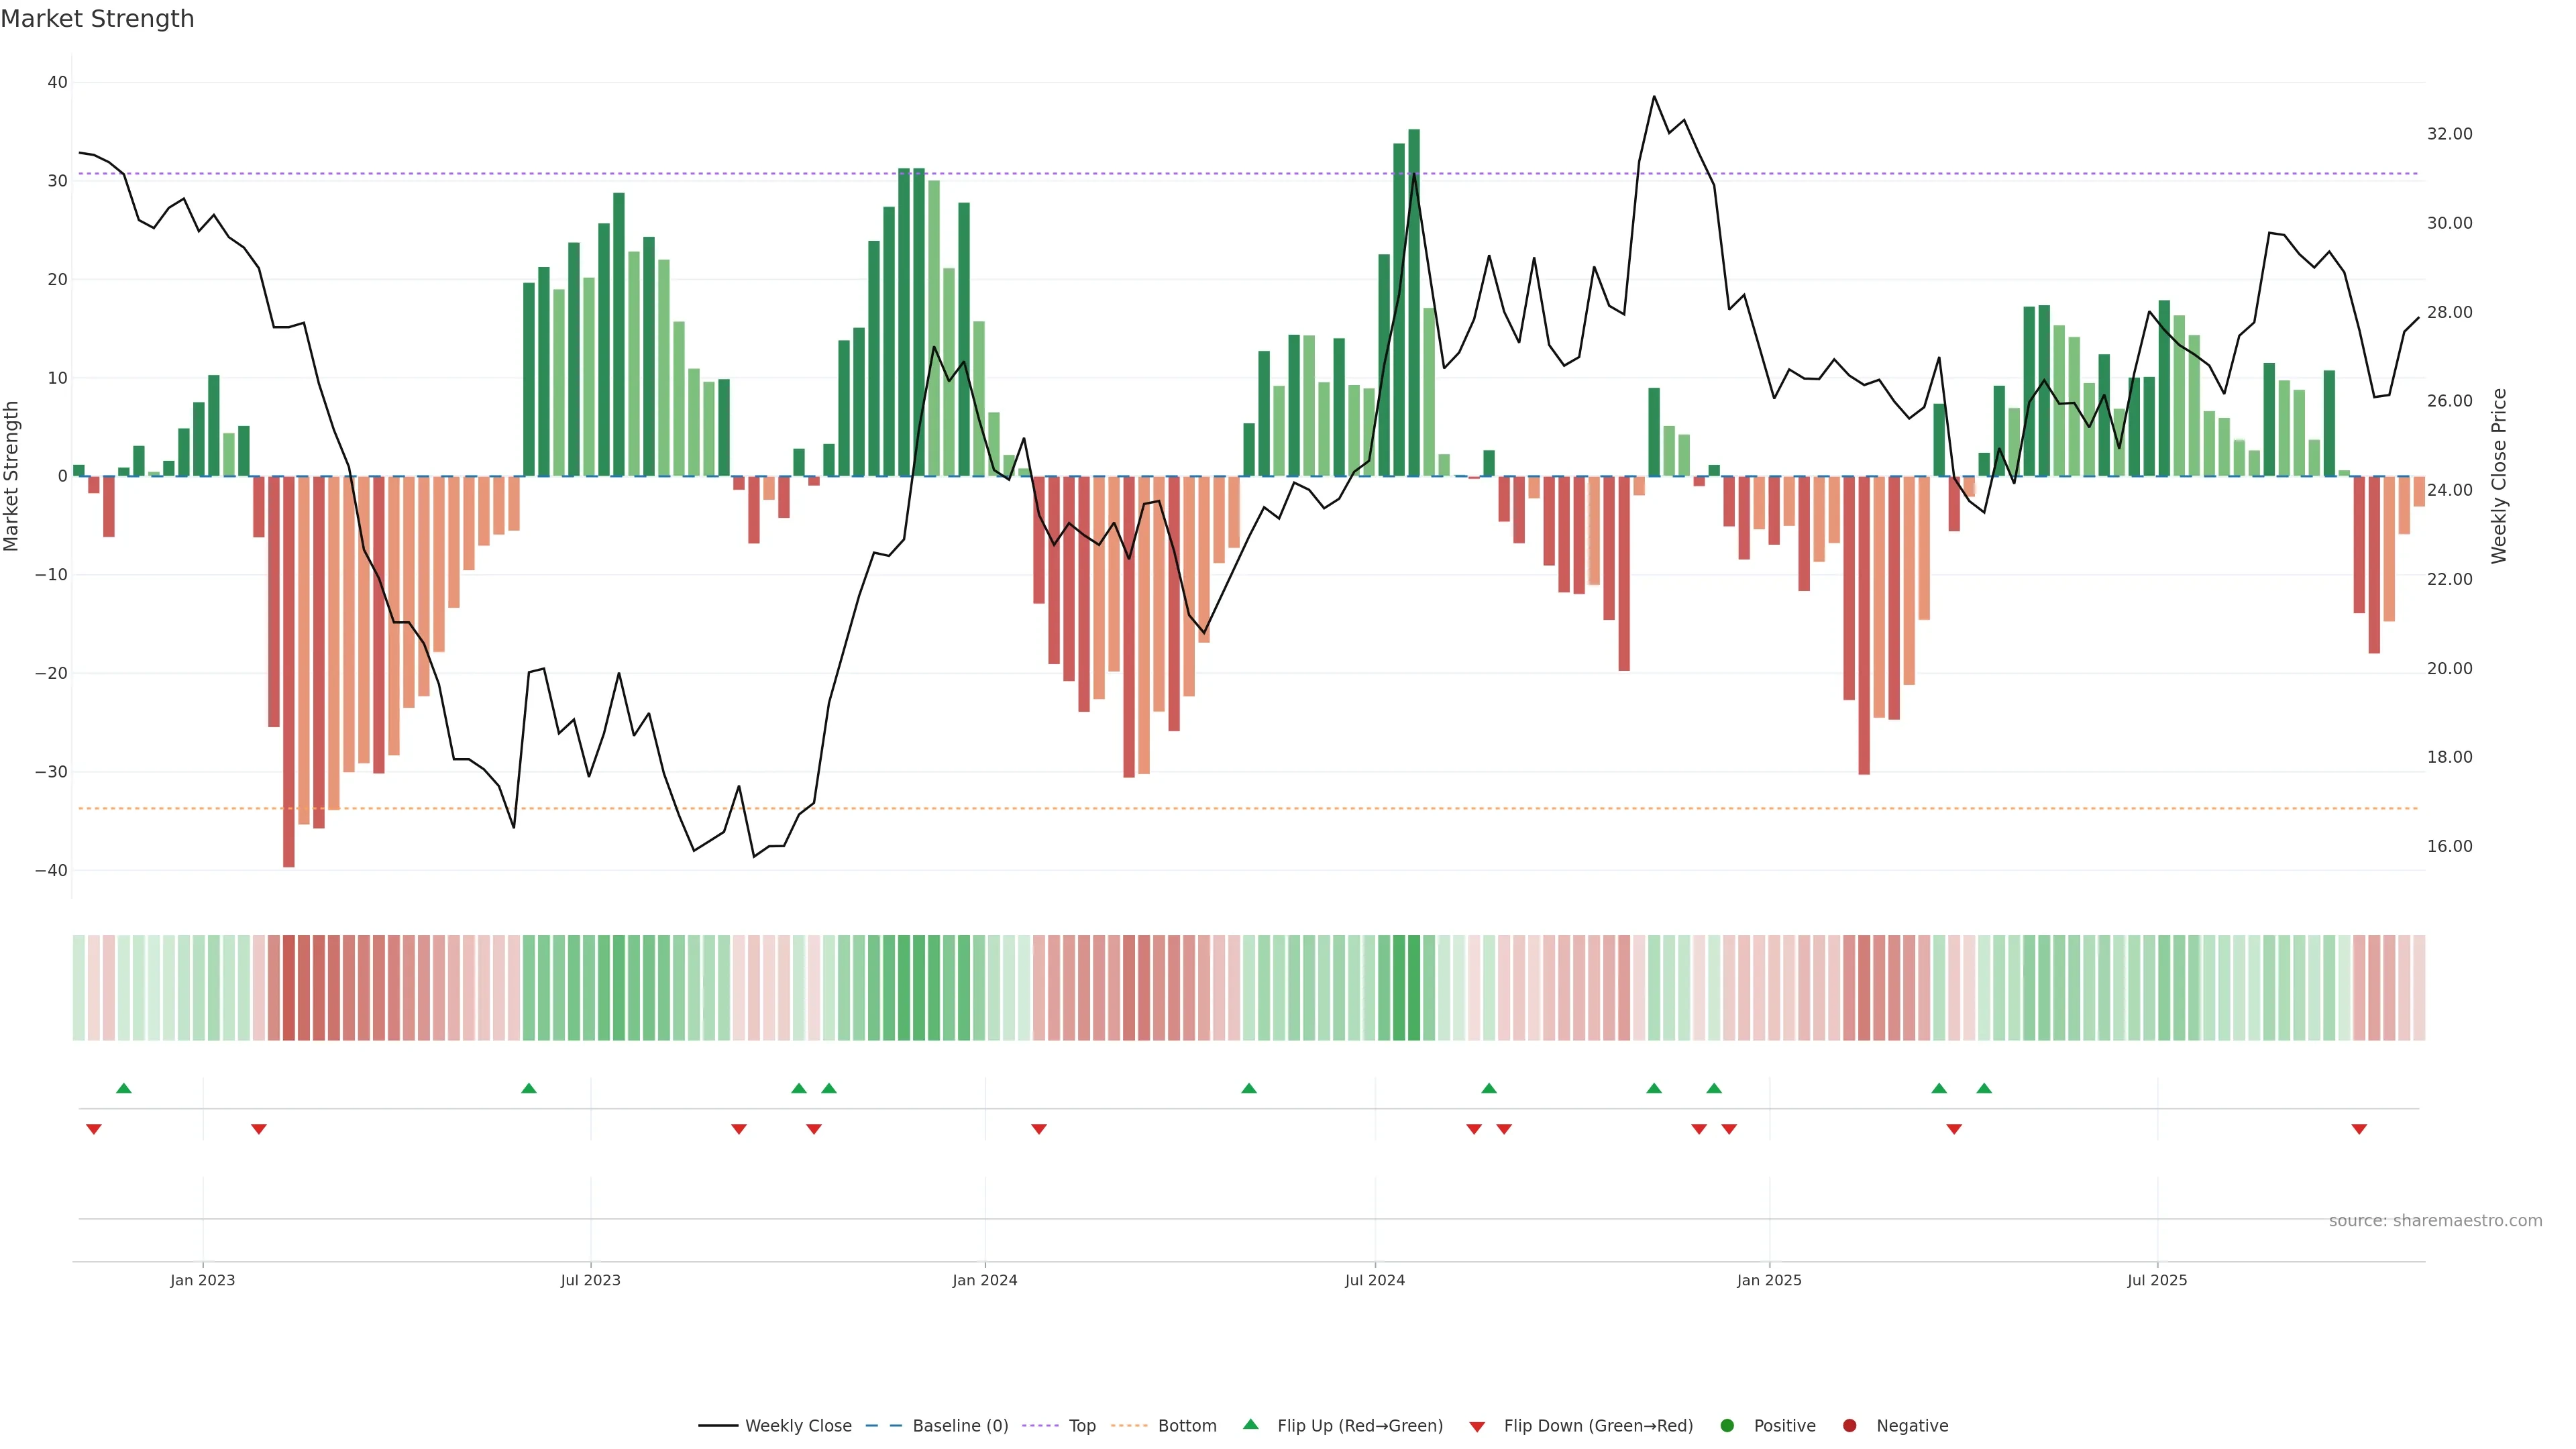This screenshot has width=2576, height=1449.
Task: Click Flip Down red triangle legend icon
Action: tap(1477, 1426)
